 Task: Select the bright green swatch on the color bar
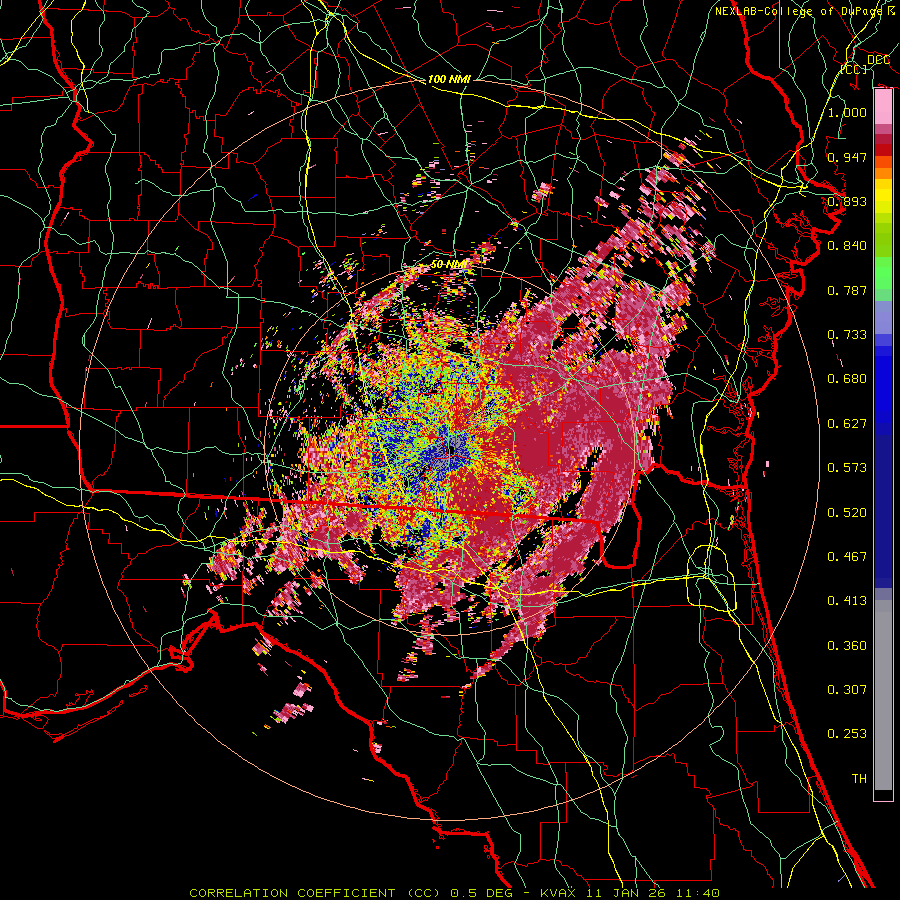pyautogui.click(x=883, y=273)
